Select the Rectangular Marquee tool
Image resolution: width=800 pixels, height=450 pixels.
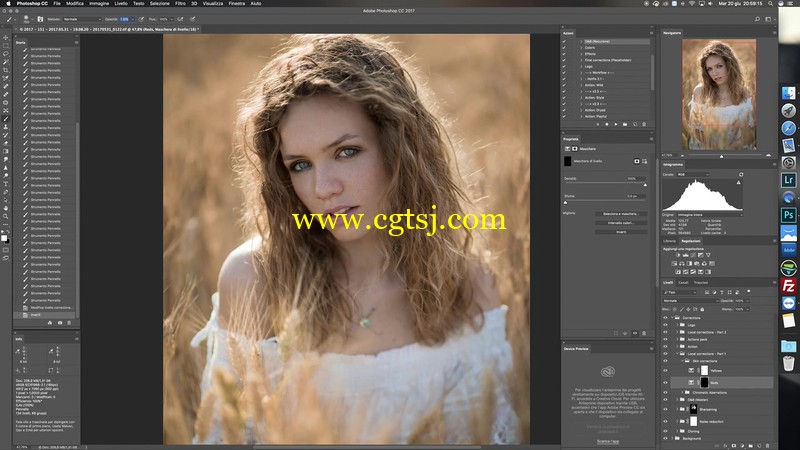coord(6,46)
